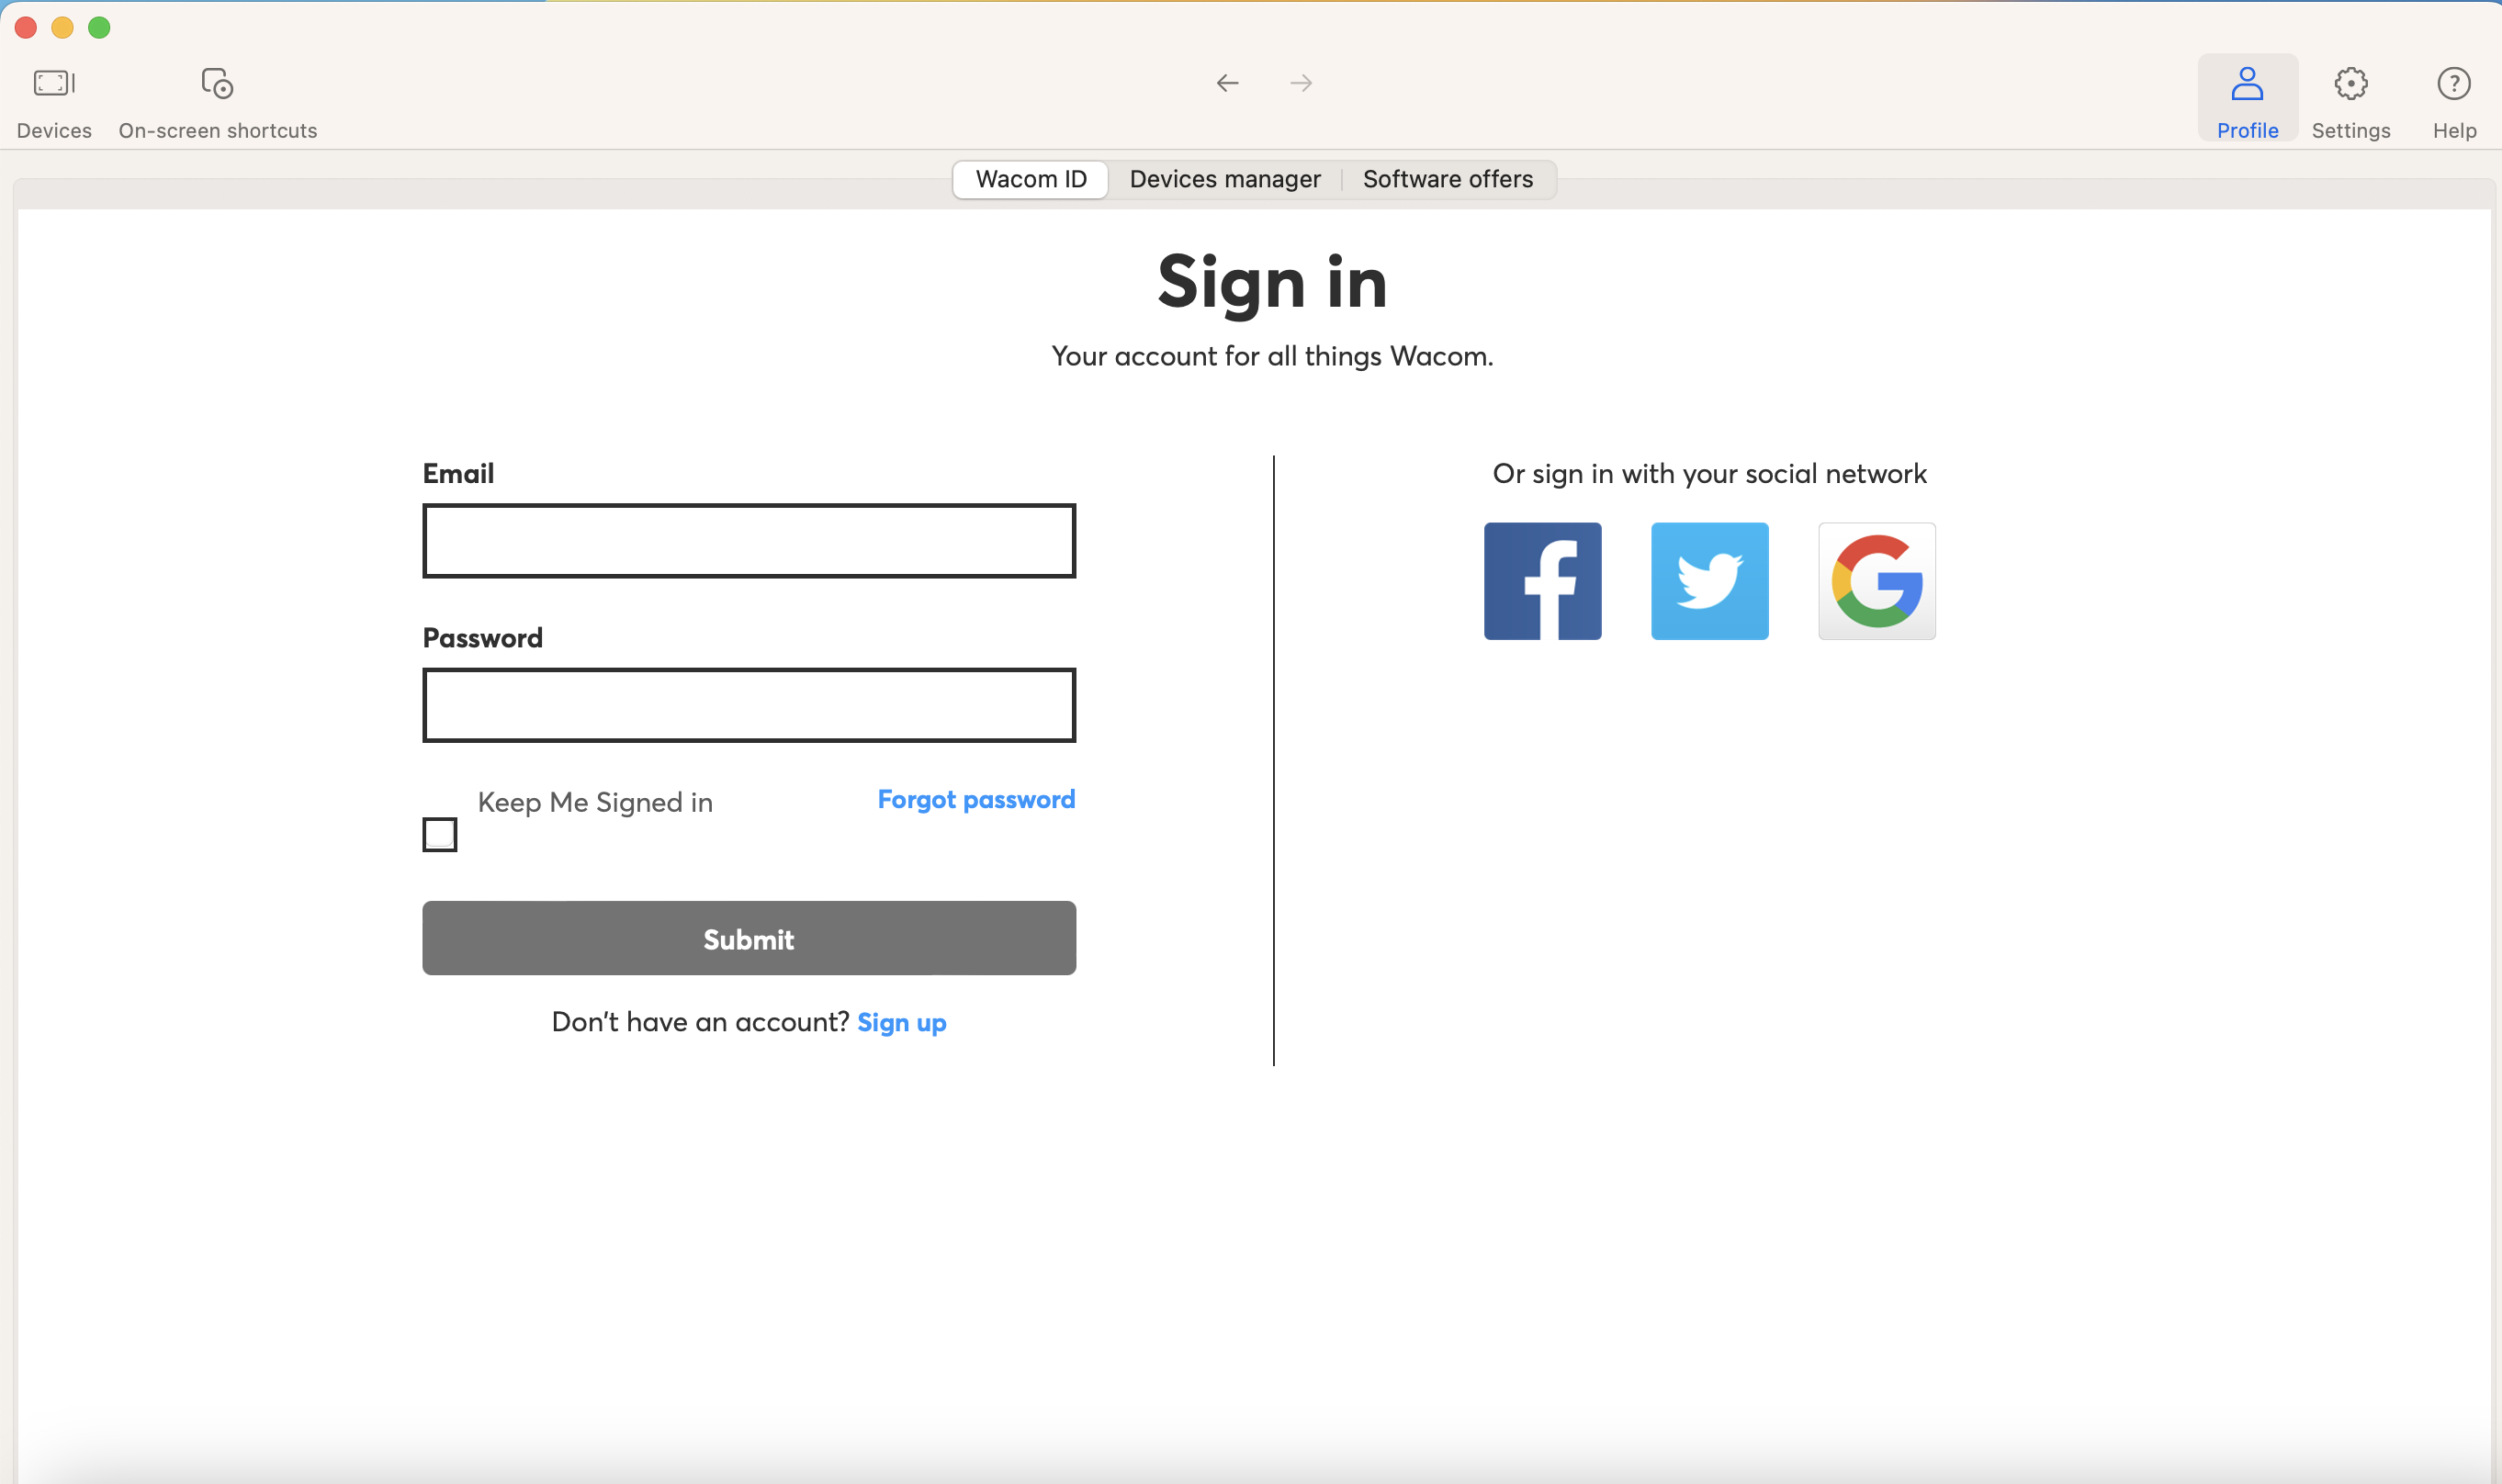Open the Help icon
The image size is (2502, 1484).
(x=2453, y=84)
